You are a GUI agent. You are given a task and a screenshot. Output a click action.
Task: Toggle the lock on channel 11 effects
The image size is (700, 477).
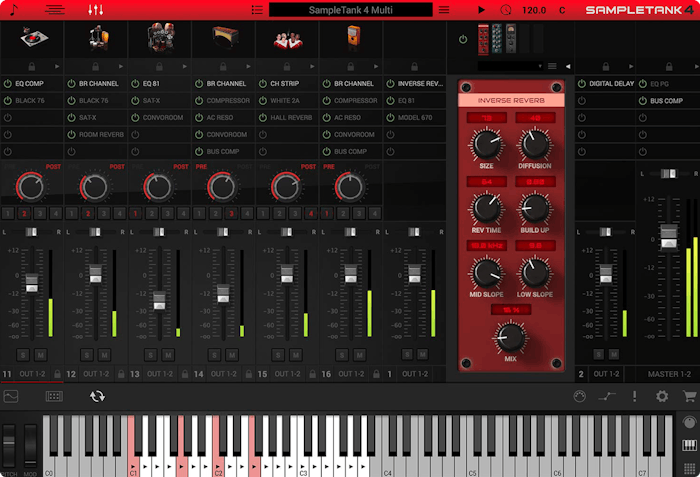[x=32, y=67]
